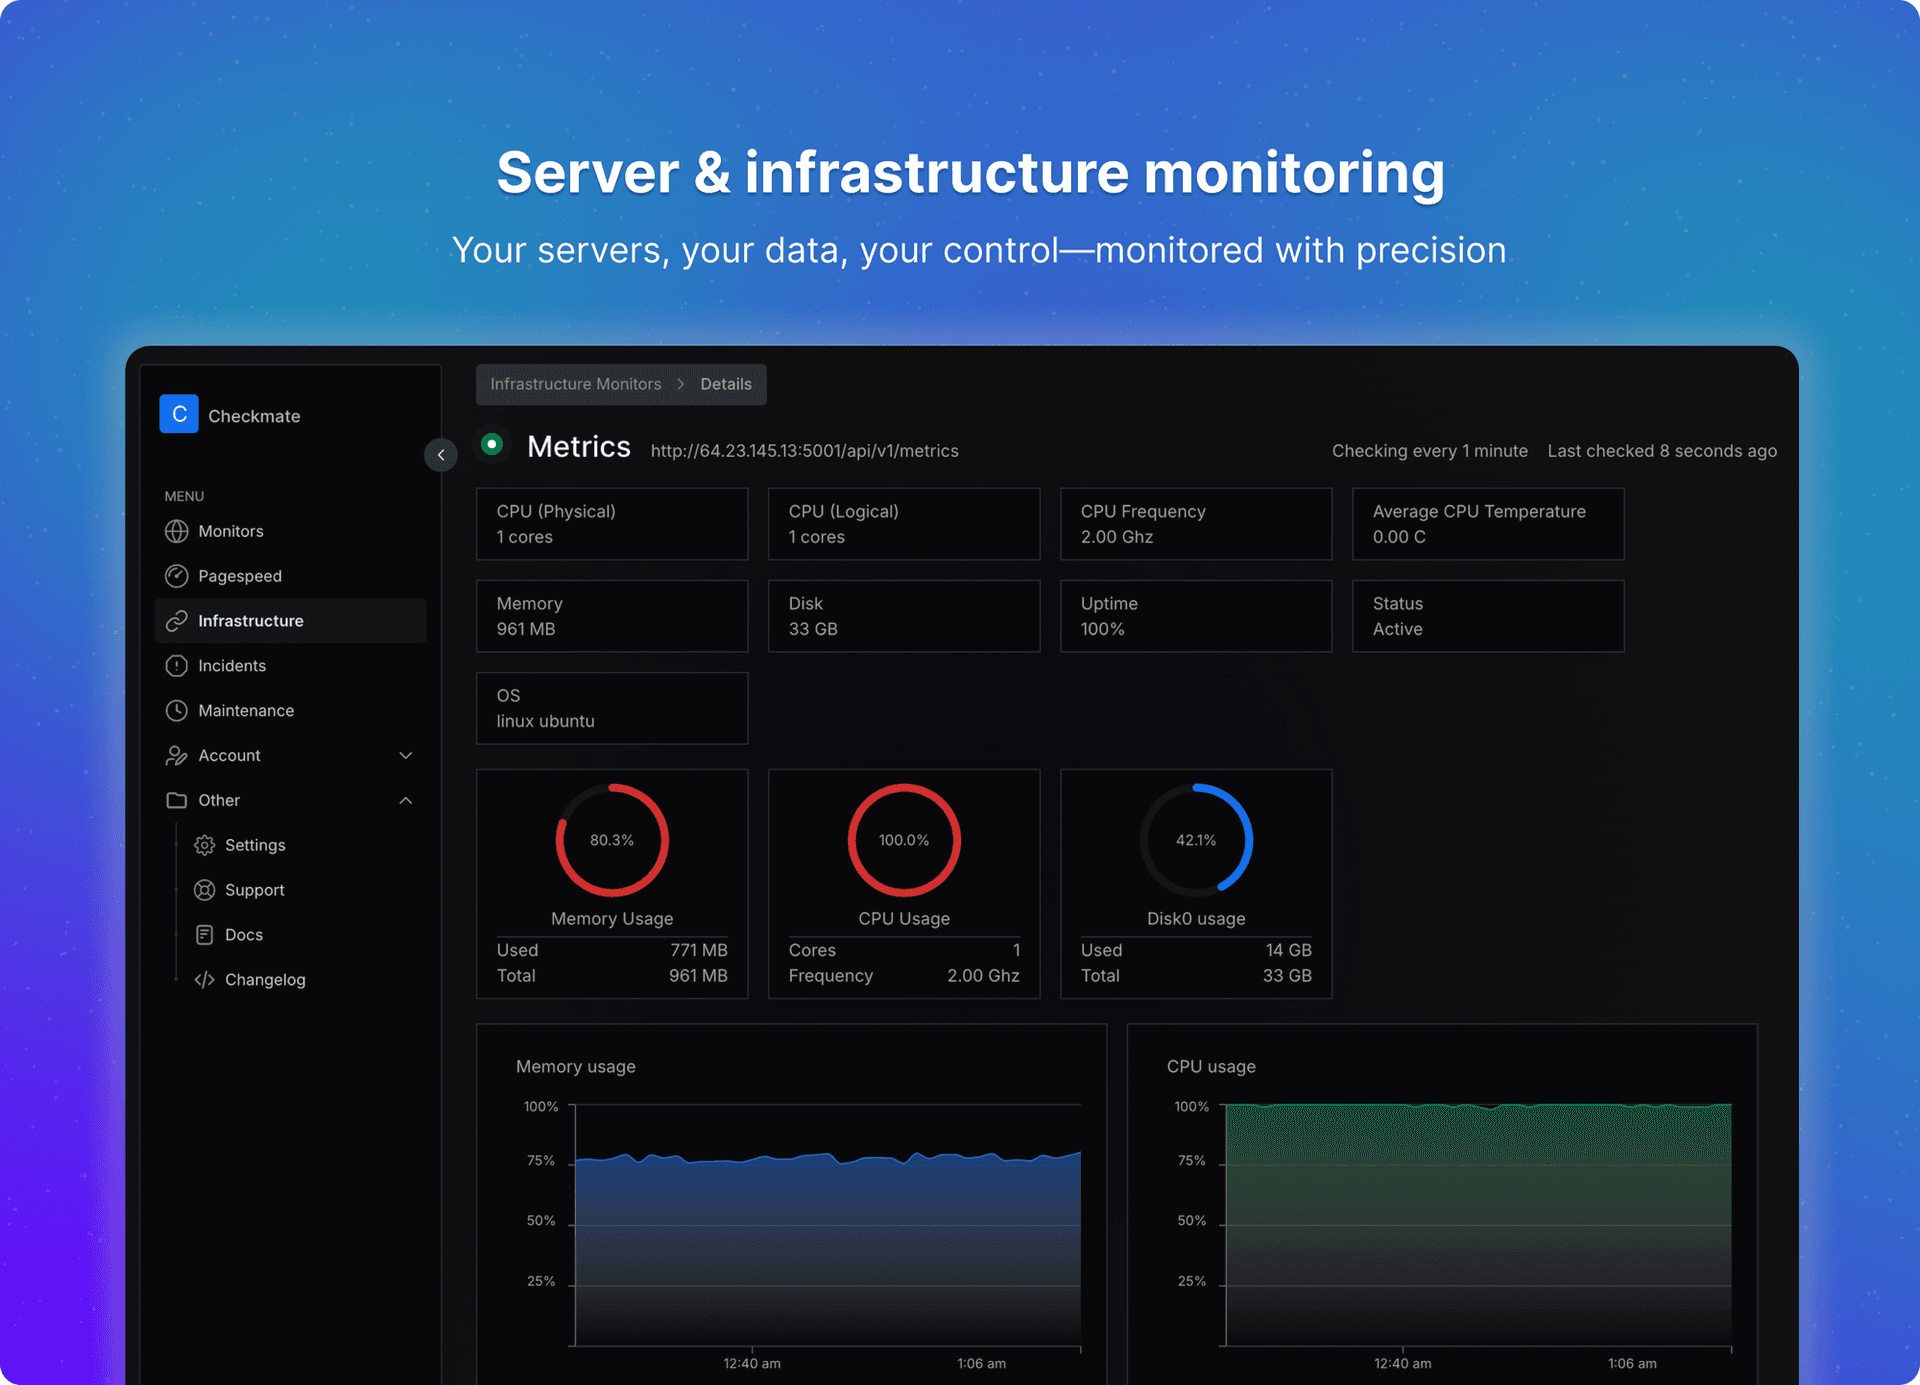1920x1385 pixels.
Task: Open the Monitors menu item
Action: [291, 531]
